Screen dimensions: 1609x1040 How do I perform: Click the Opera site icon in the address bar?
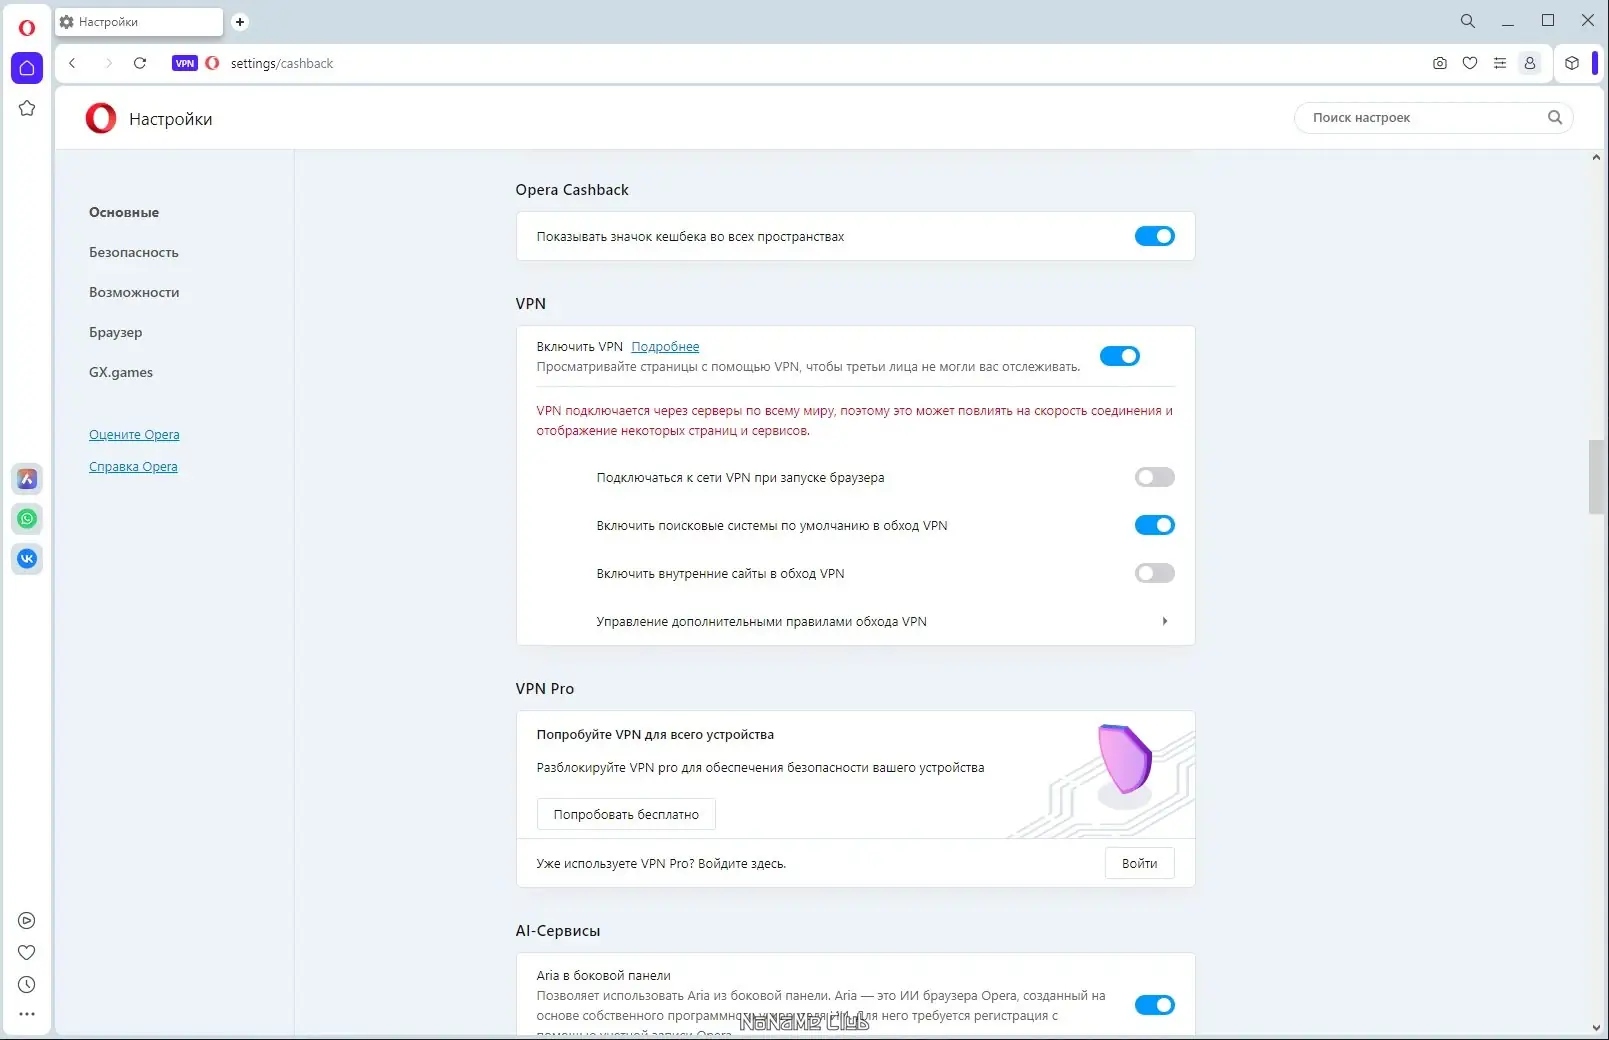[x=212, y=63]
